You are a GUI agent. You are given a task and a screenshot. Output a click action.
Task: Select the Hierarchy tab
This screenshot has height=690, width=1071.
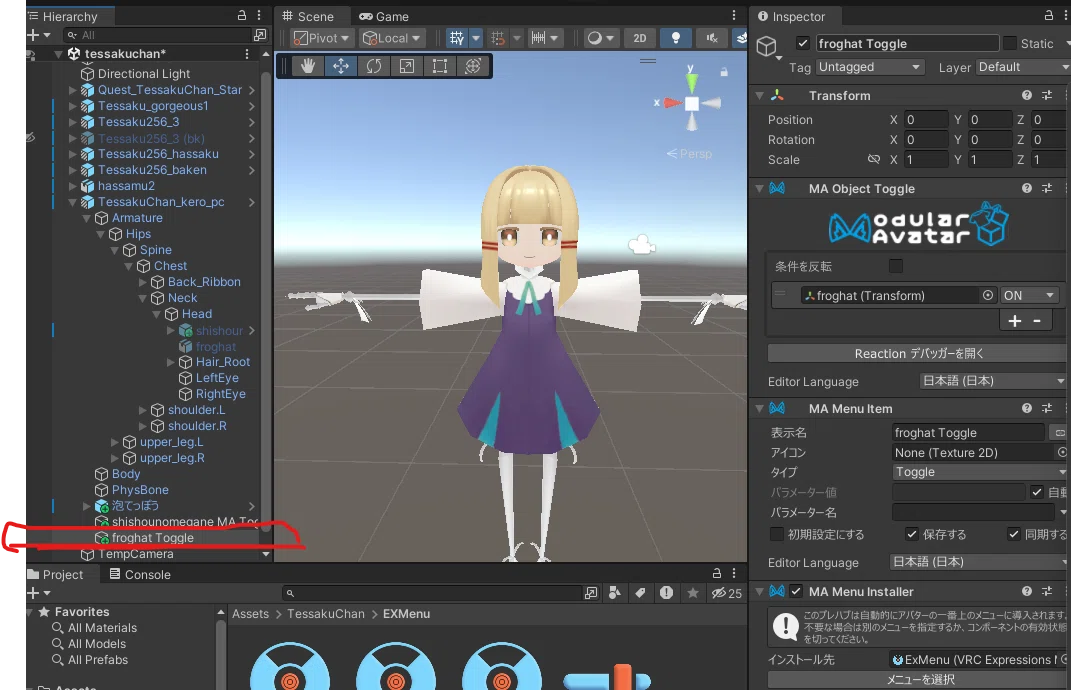[64, 16]
